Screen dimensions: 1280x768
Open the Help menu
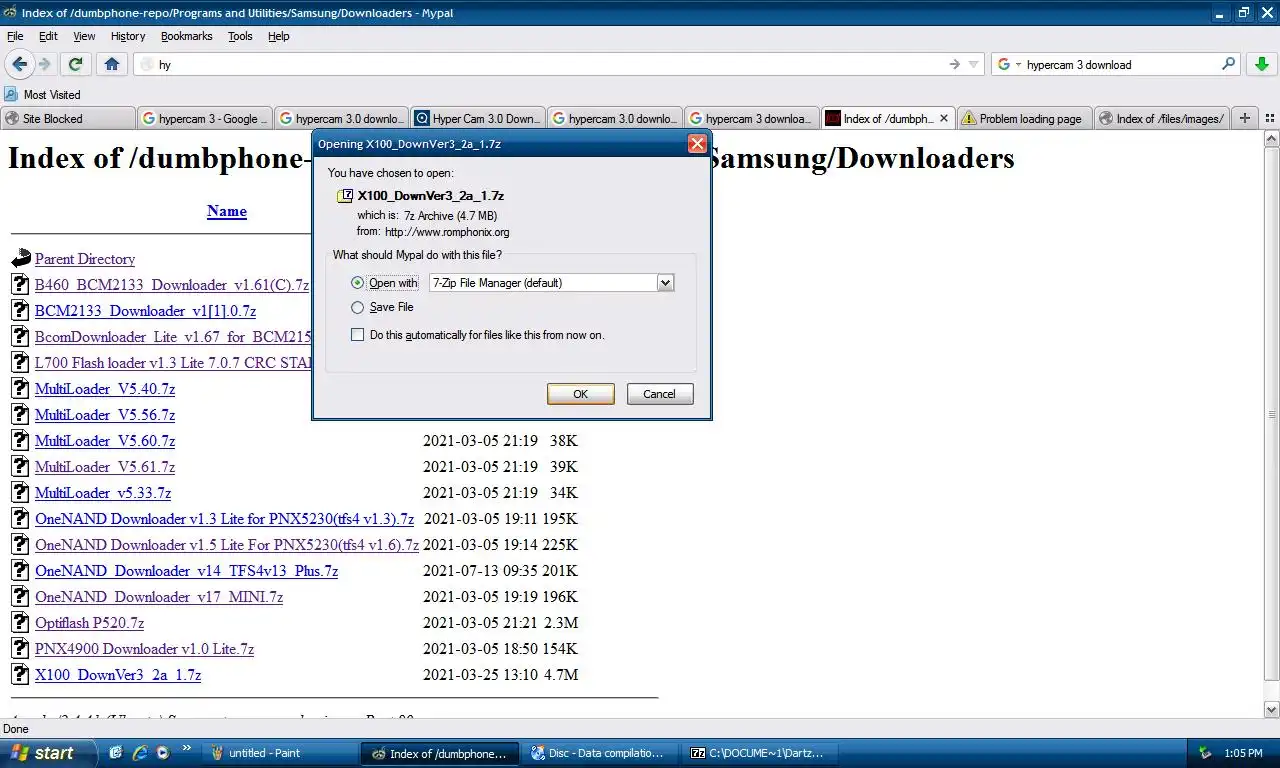coord(279,36)
